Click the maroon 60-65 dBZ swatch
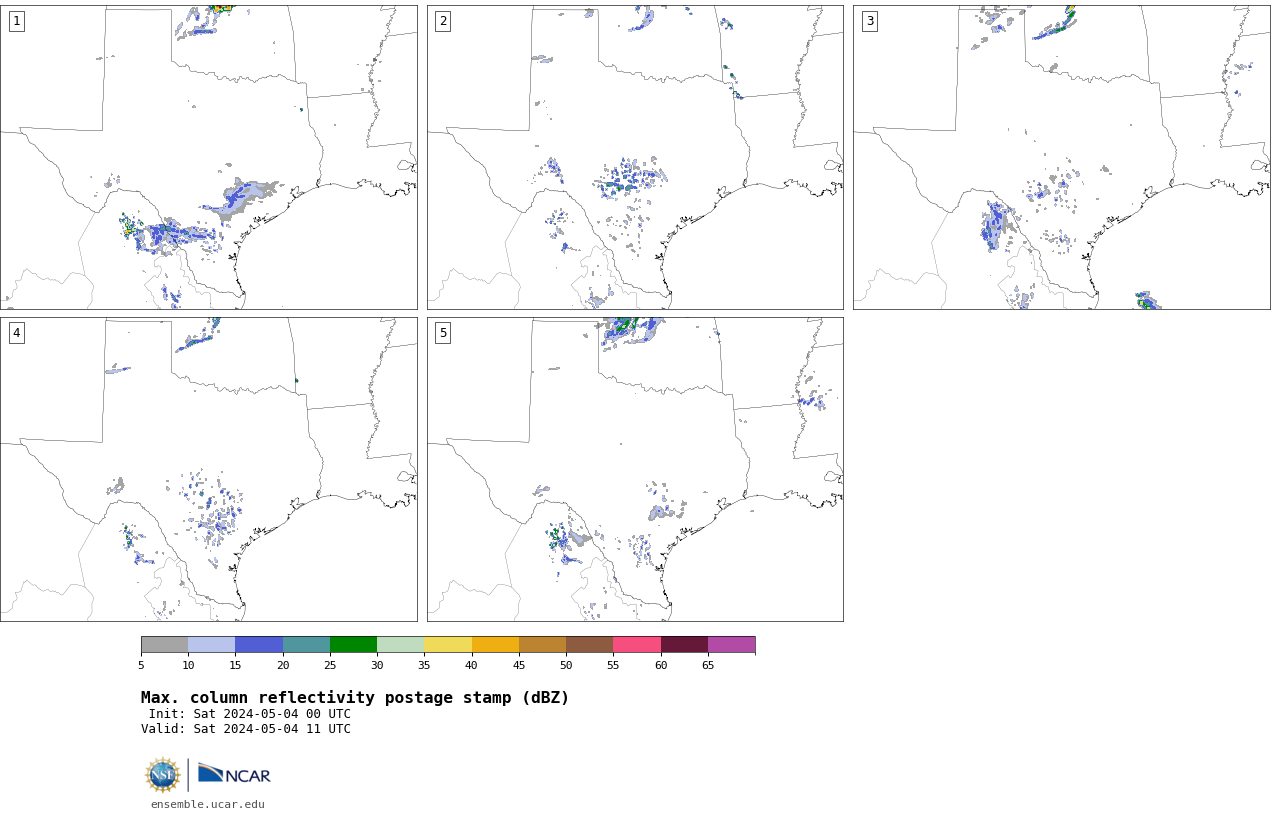Image resolution: width=1280 pixels, height=815 pixels. 684,644
